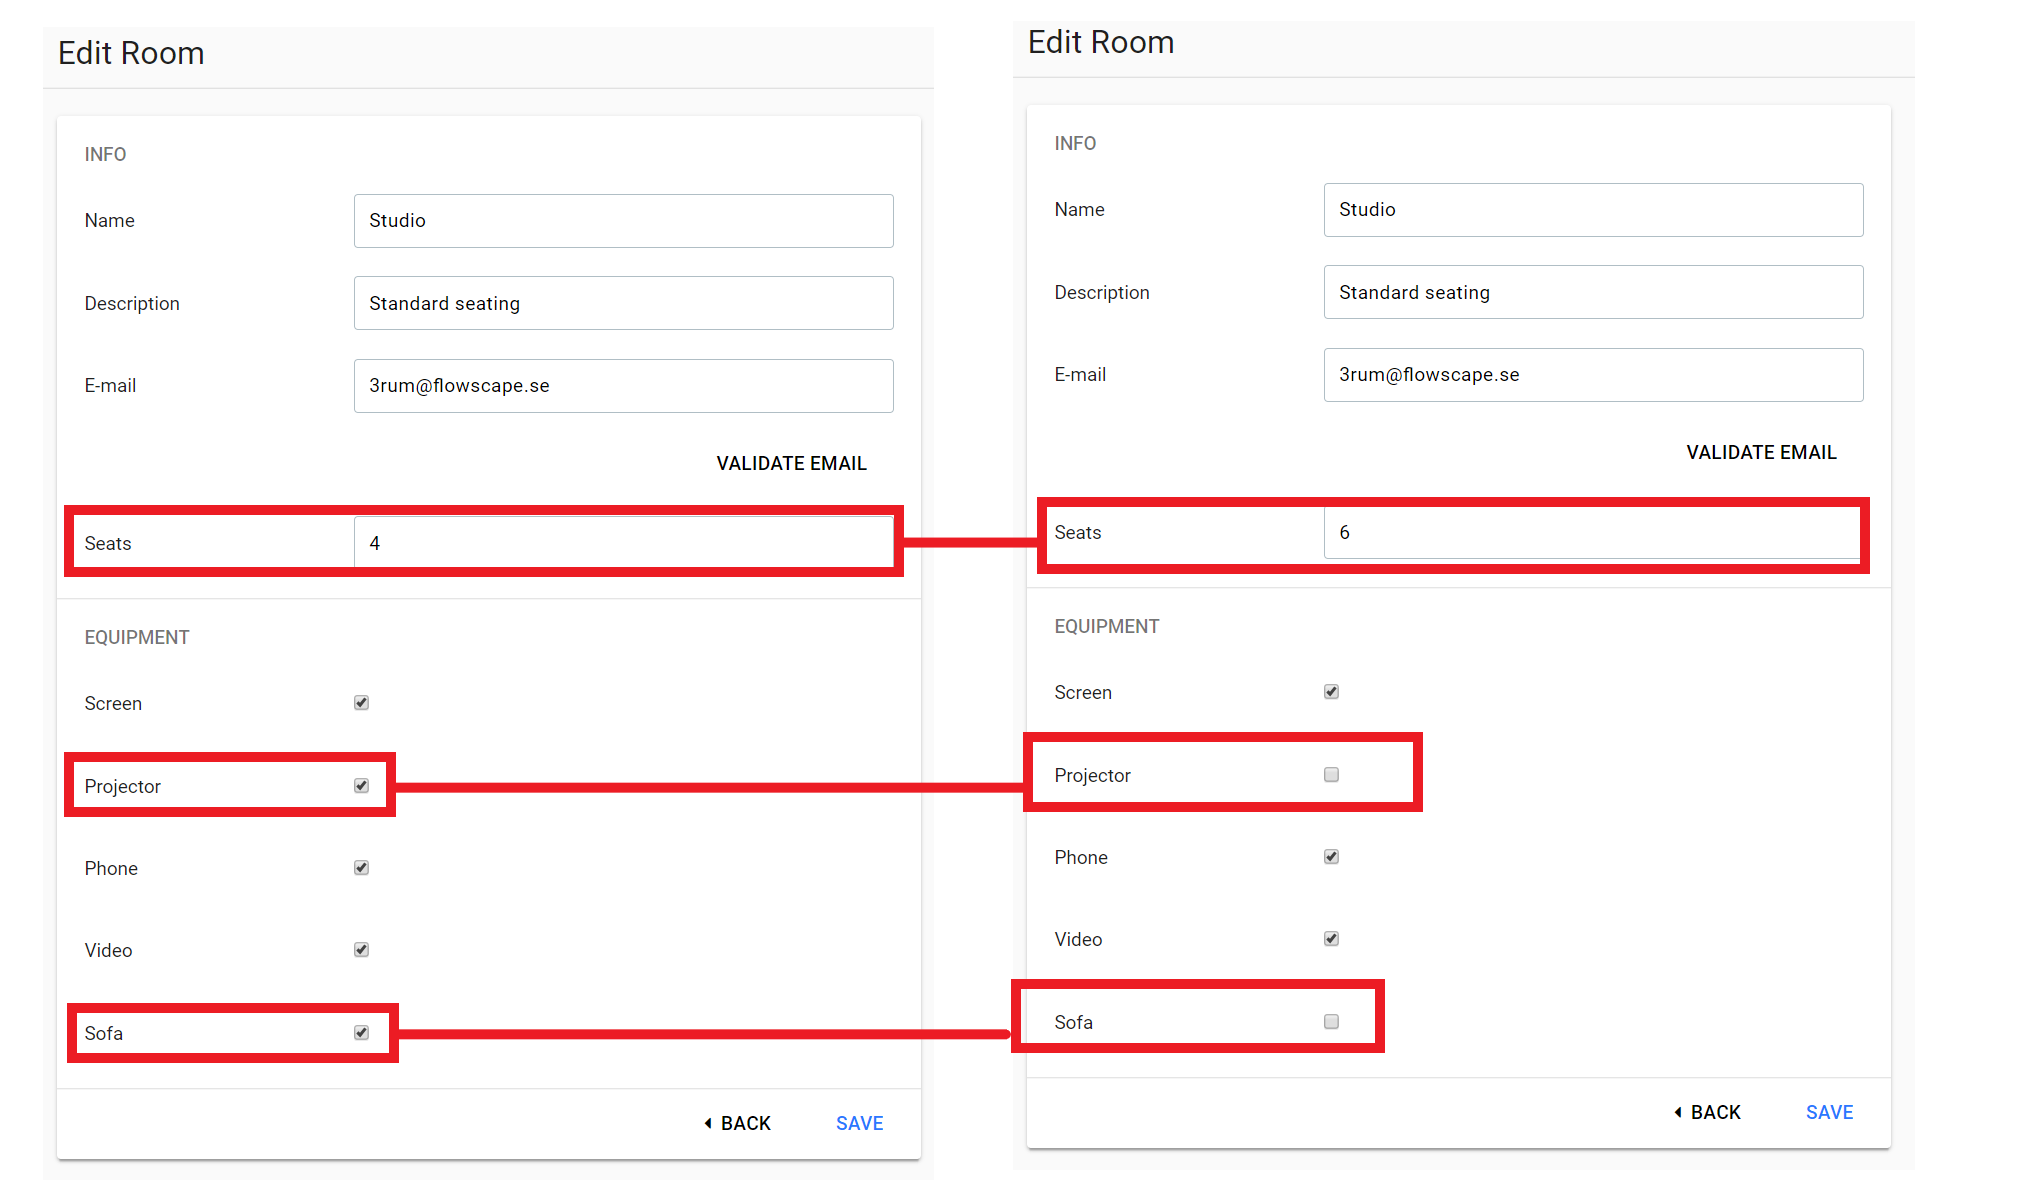This screenshot has width=2031, height=1204.
Task: Click SAVE in left Edit Room form
Action: (859, 1123)
